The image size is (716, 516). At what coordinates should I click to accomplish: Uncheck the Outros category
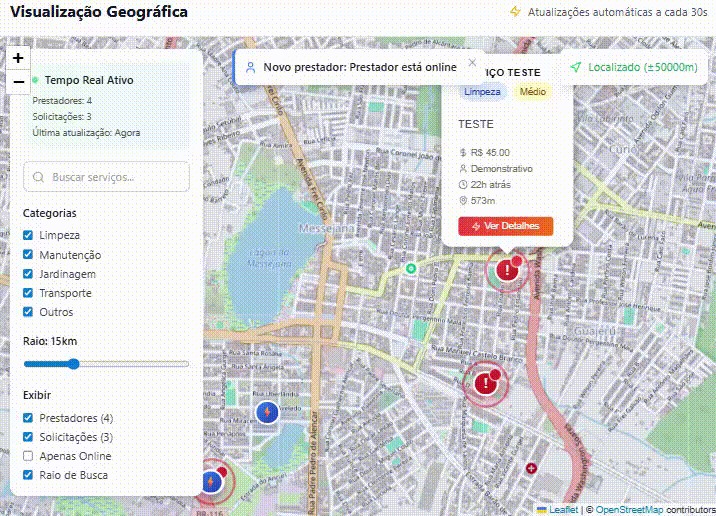click(28, 312)
